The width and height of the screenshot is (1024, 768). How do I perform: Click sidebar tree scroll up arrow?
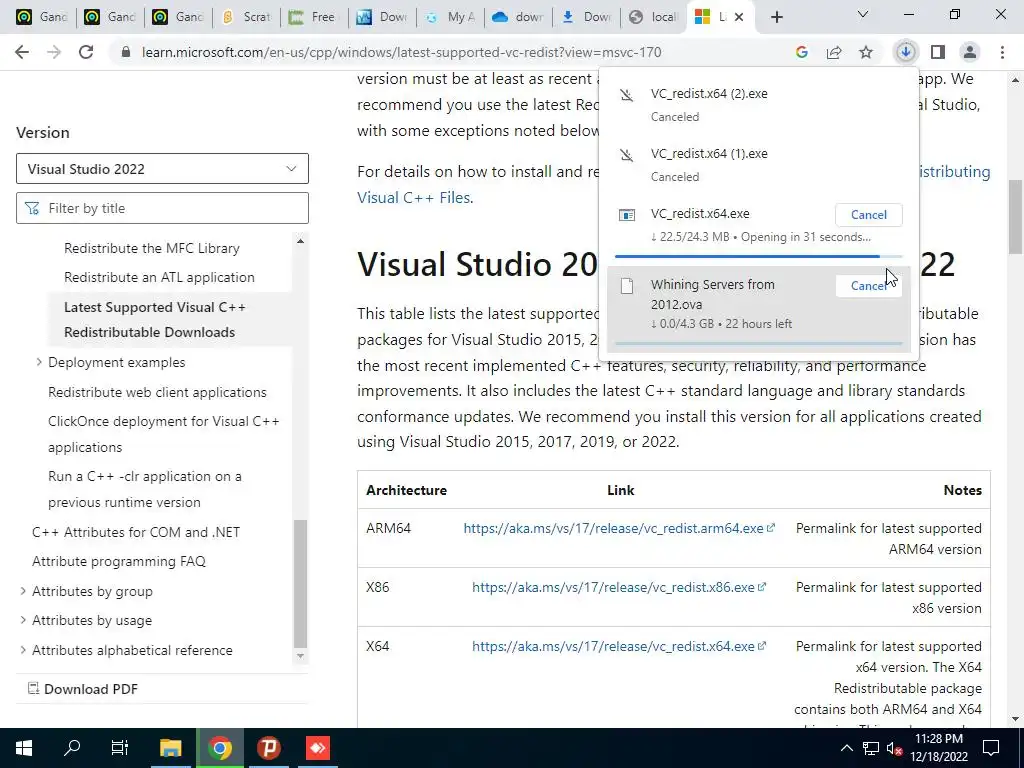tap(300, 241)
